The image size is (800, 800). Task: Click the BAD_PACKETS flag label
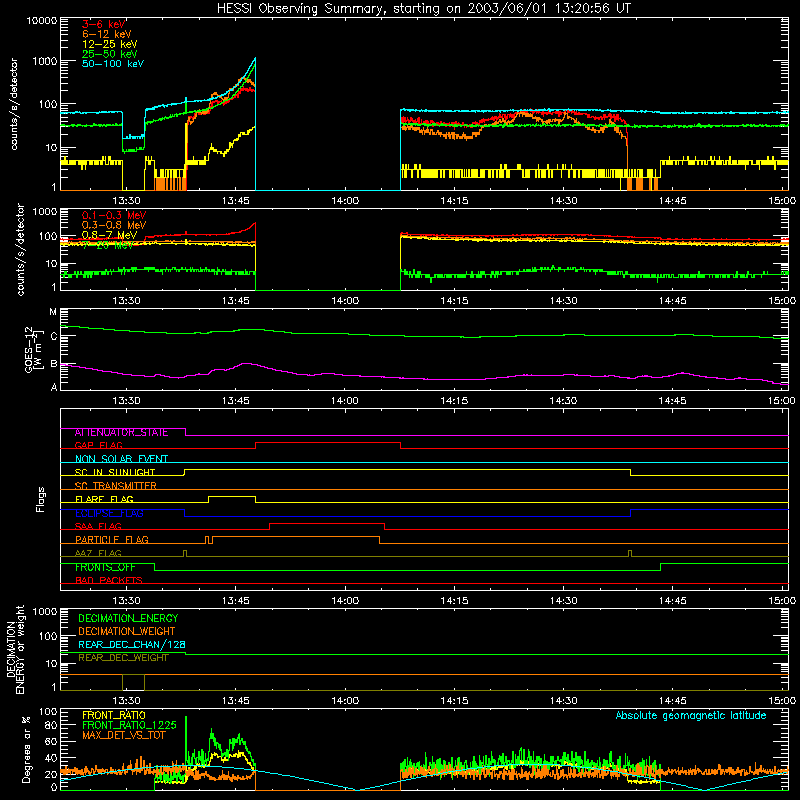[109, 580]
